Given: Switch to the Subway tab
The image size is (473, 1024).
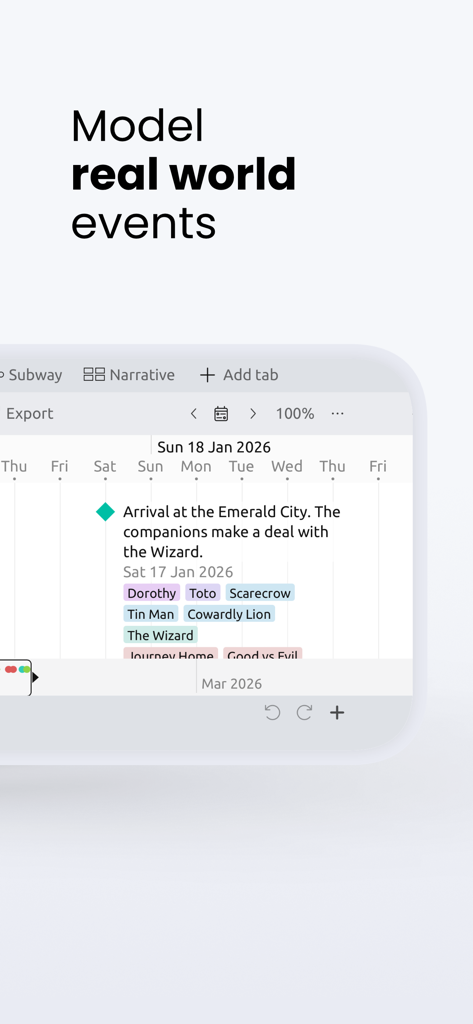Looking at the screenshot, I should point(31,375).
